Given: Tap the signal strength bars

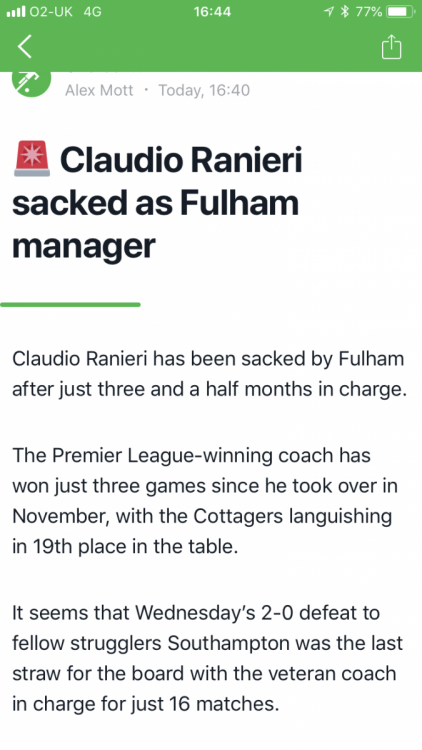Looking at the screenshot, I should 16,11.
